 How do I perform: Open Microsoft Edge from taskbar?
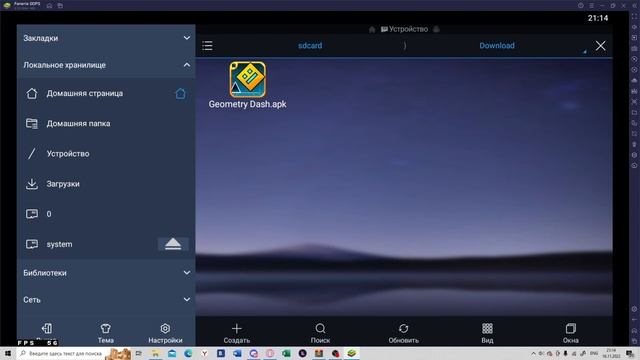[x=188, y=353]
